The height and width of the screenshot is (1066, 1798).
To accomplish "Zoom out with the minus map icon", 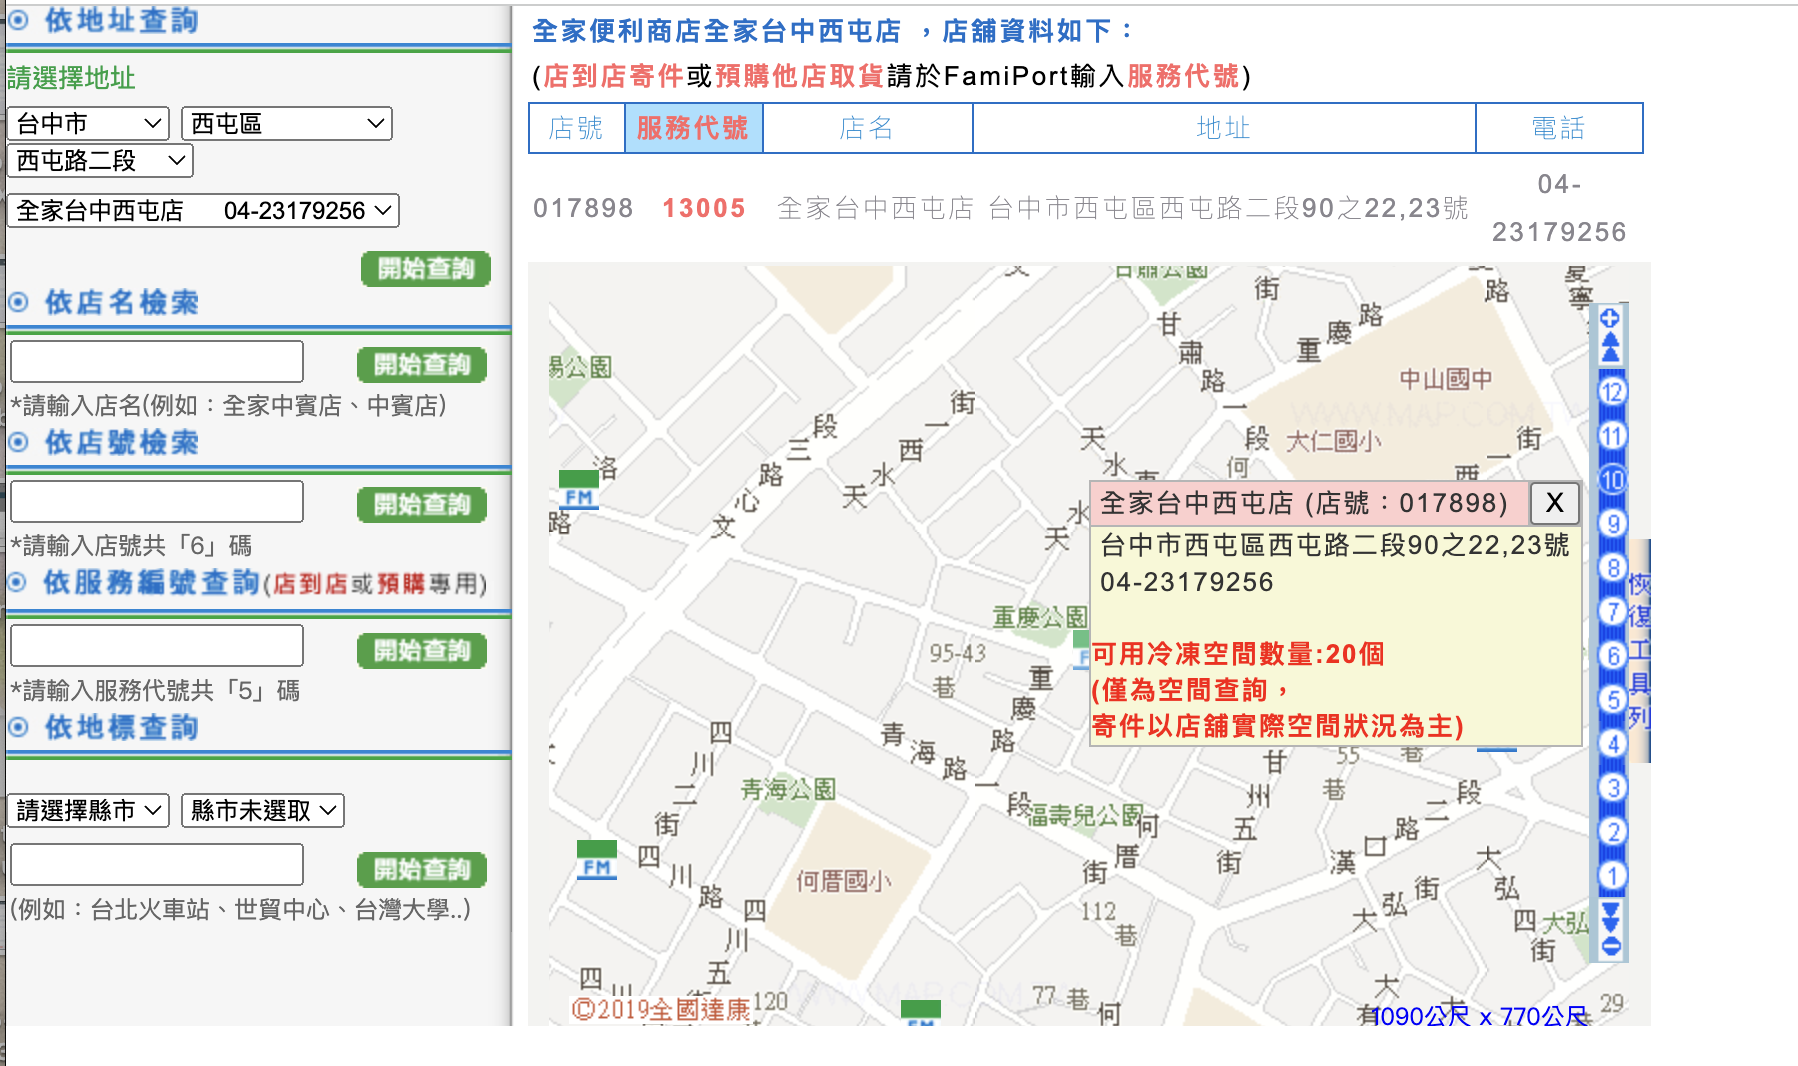I will 1611,946.
